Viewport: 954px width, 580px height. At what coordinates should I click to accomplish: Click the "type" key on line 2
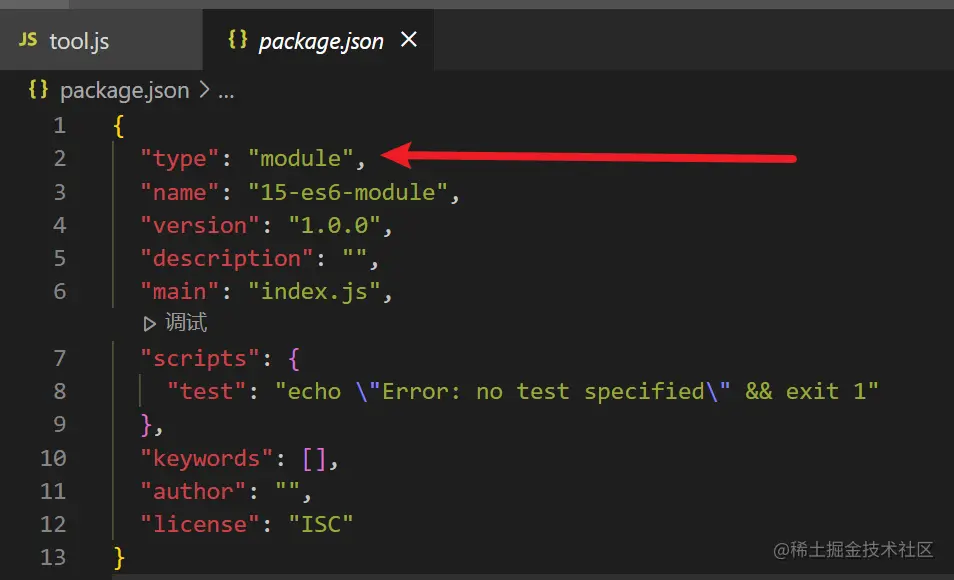coord(180,158)
